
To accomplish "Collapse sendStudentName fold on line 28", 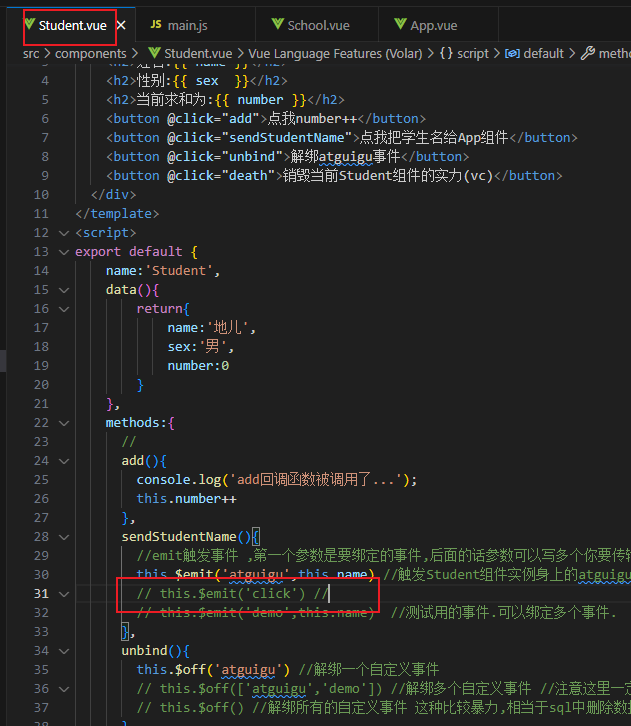I will 64,537.
